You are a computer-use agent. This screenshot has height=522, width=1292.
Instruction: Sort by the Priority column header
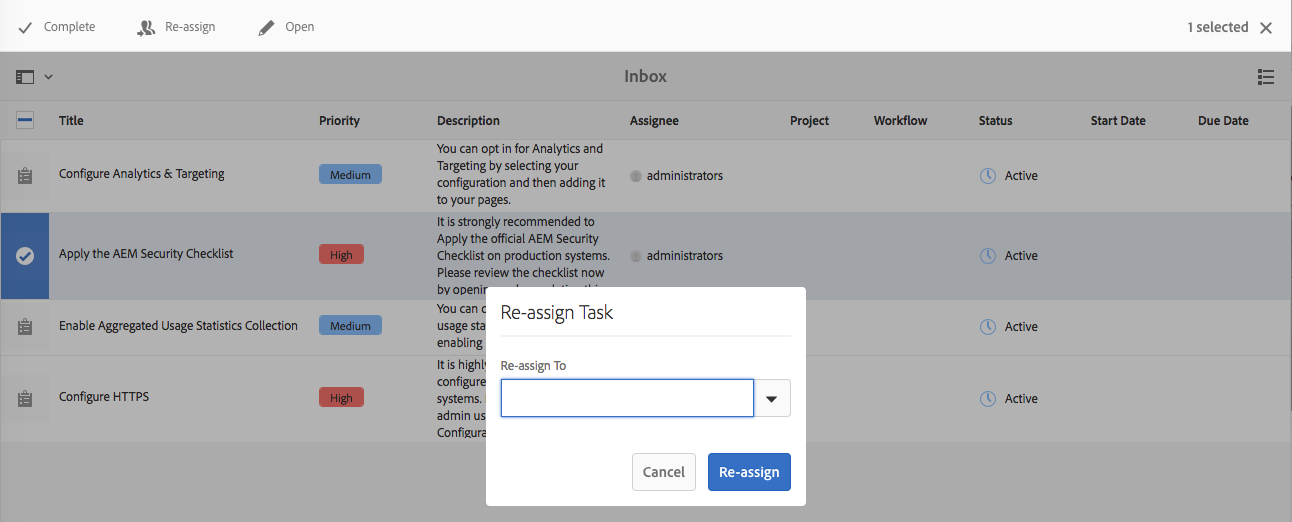(x=339, y=121)
